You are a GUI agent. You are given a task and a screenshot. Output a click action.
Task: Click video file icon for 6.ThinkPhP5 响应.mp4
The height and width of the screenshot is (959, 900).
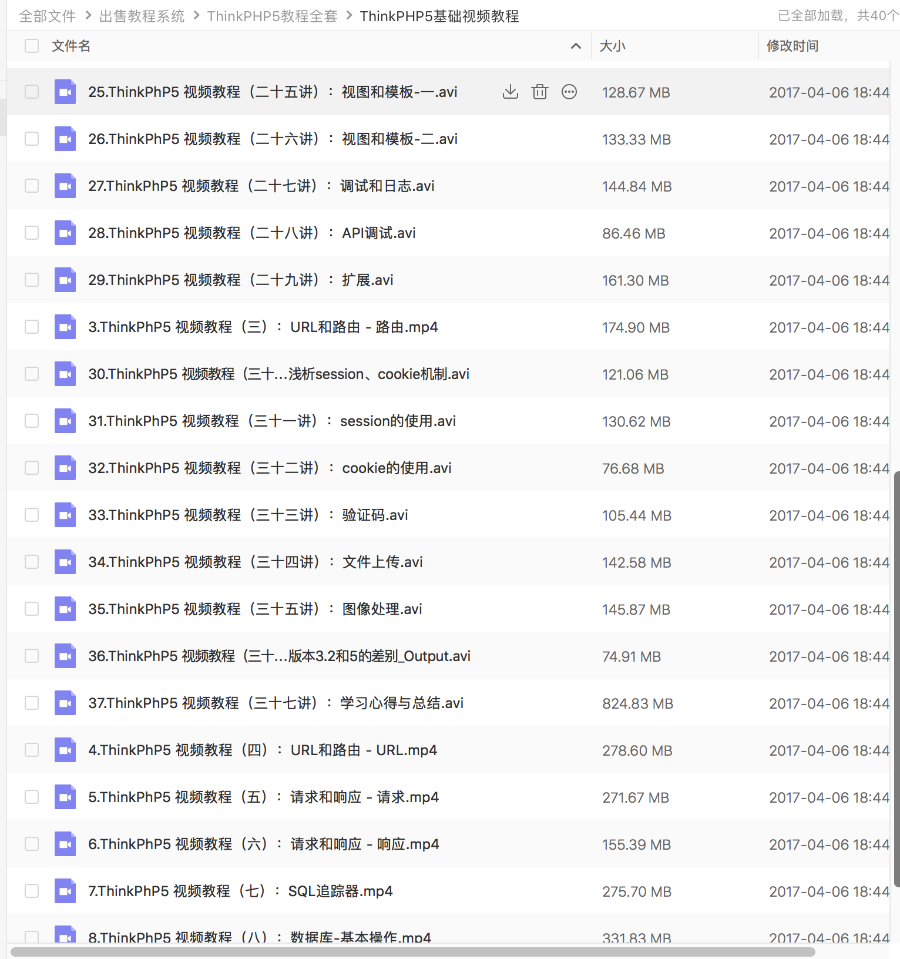65,844
